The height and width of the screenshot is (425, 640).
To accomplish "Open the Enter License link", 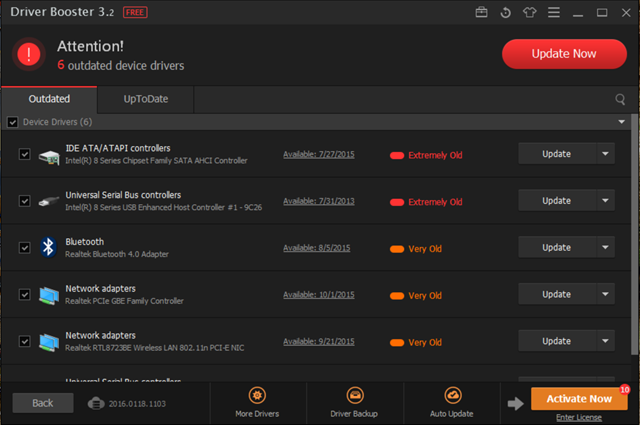I will 579,417.
